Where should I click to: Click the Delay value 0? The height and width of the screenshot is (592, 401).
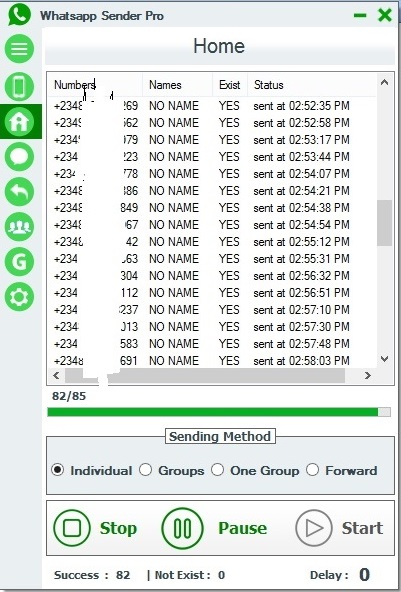364,575
